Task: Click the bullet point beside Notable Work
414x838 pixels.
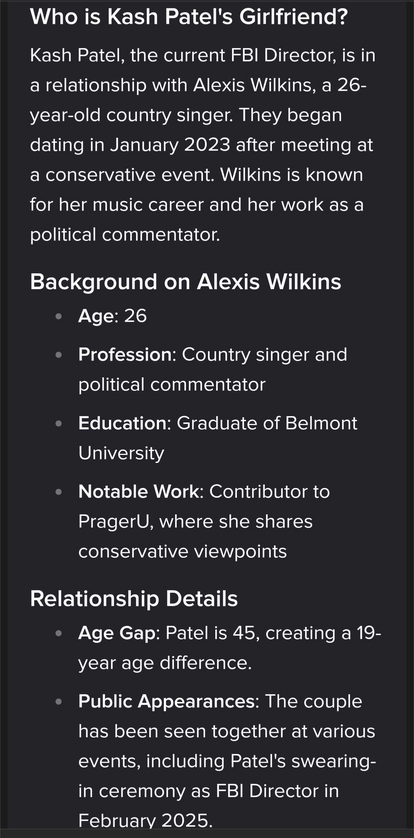Action: pyautogui.click(x=59, y=492)
